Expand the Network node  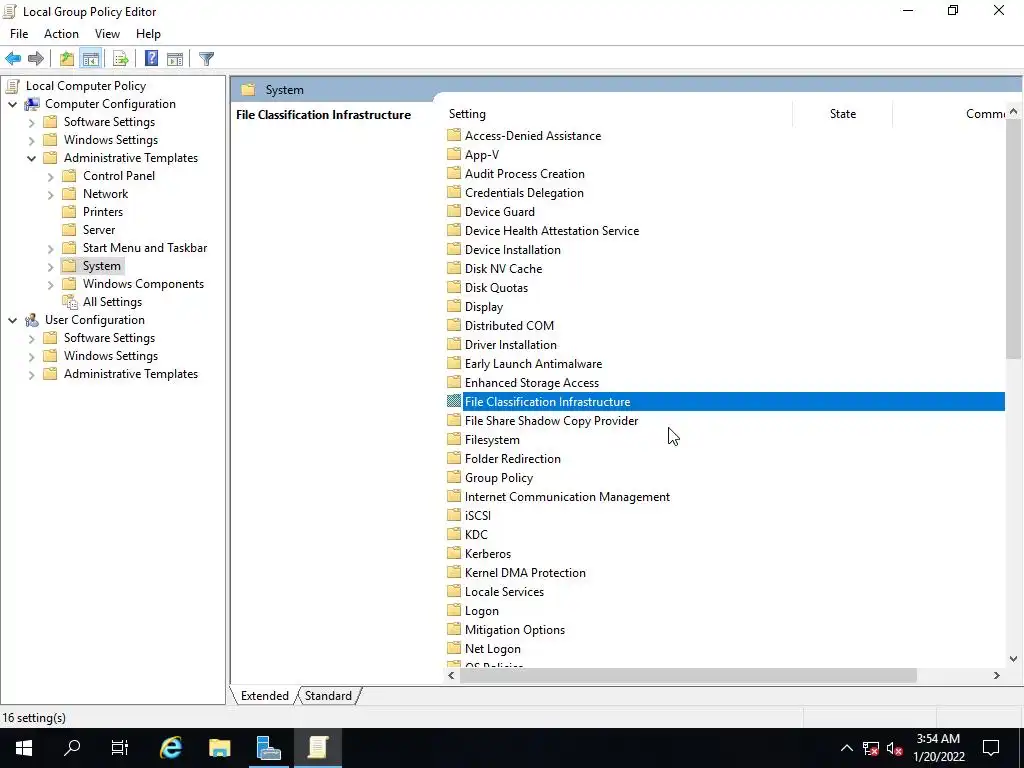[50, 194]
